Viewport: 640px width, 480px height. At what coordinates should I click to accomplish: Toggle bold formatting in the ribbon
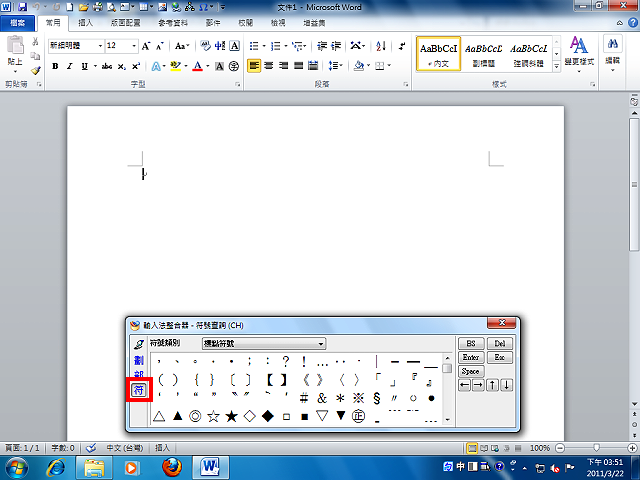[55, 66]
